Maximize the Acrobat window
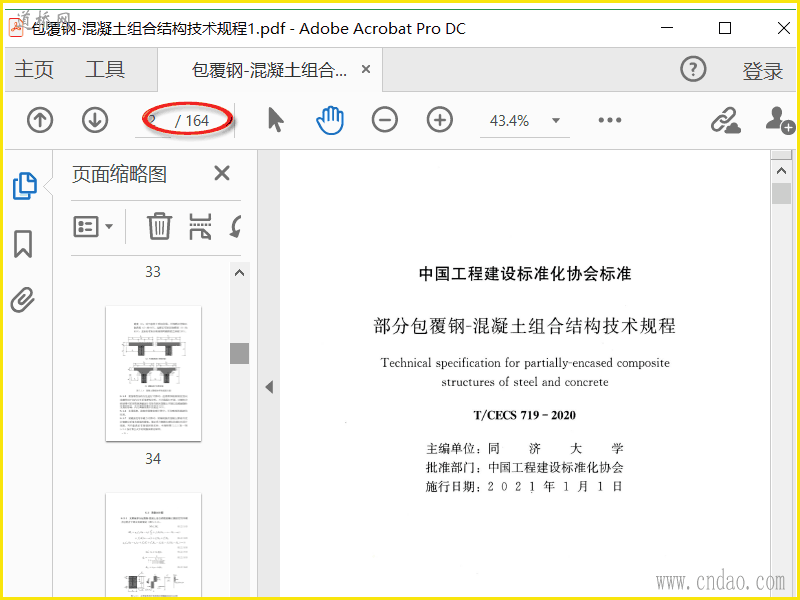Image resolution: width=800 pixels, height=600 pixels. click(725, 28)
